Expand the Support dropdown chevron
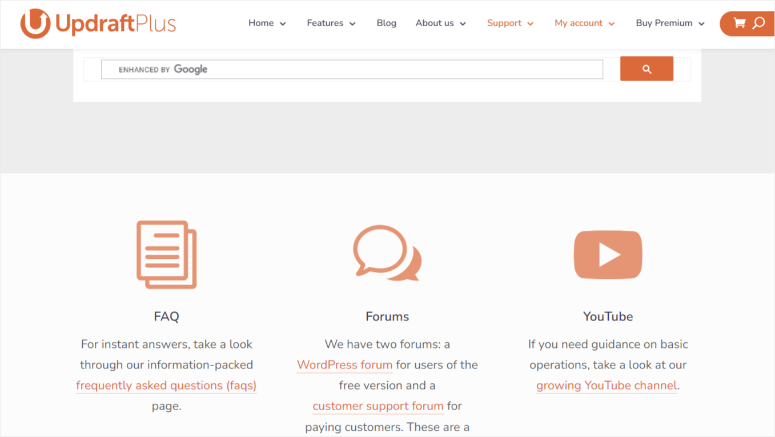Screen dimensions: 775x437 coord(530,24)
